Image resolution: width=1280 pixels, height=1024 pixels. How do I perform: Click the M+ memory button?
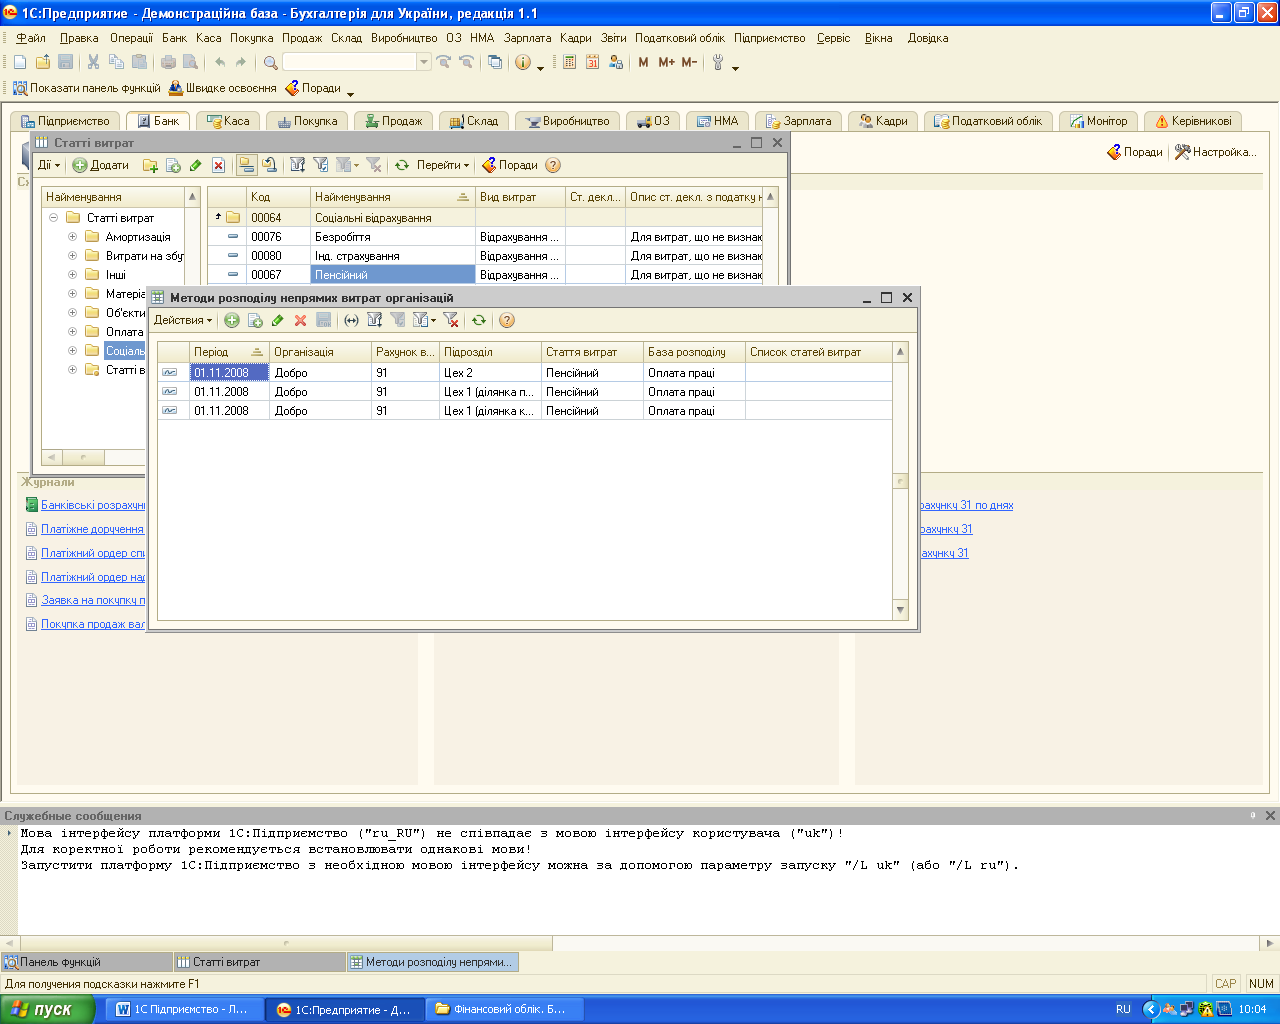(x=666, y=62)
